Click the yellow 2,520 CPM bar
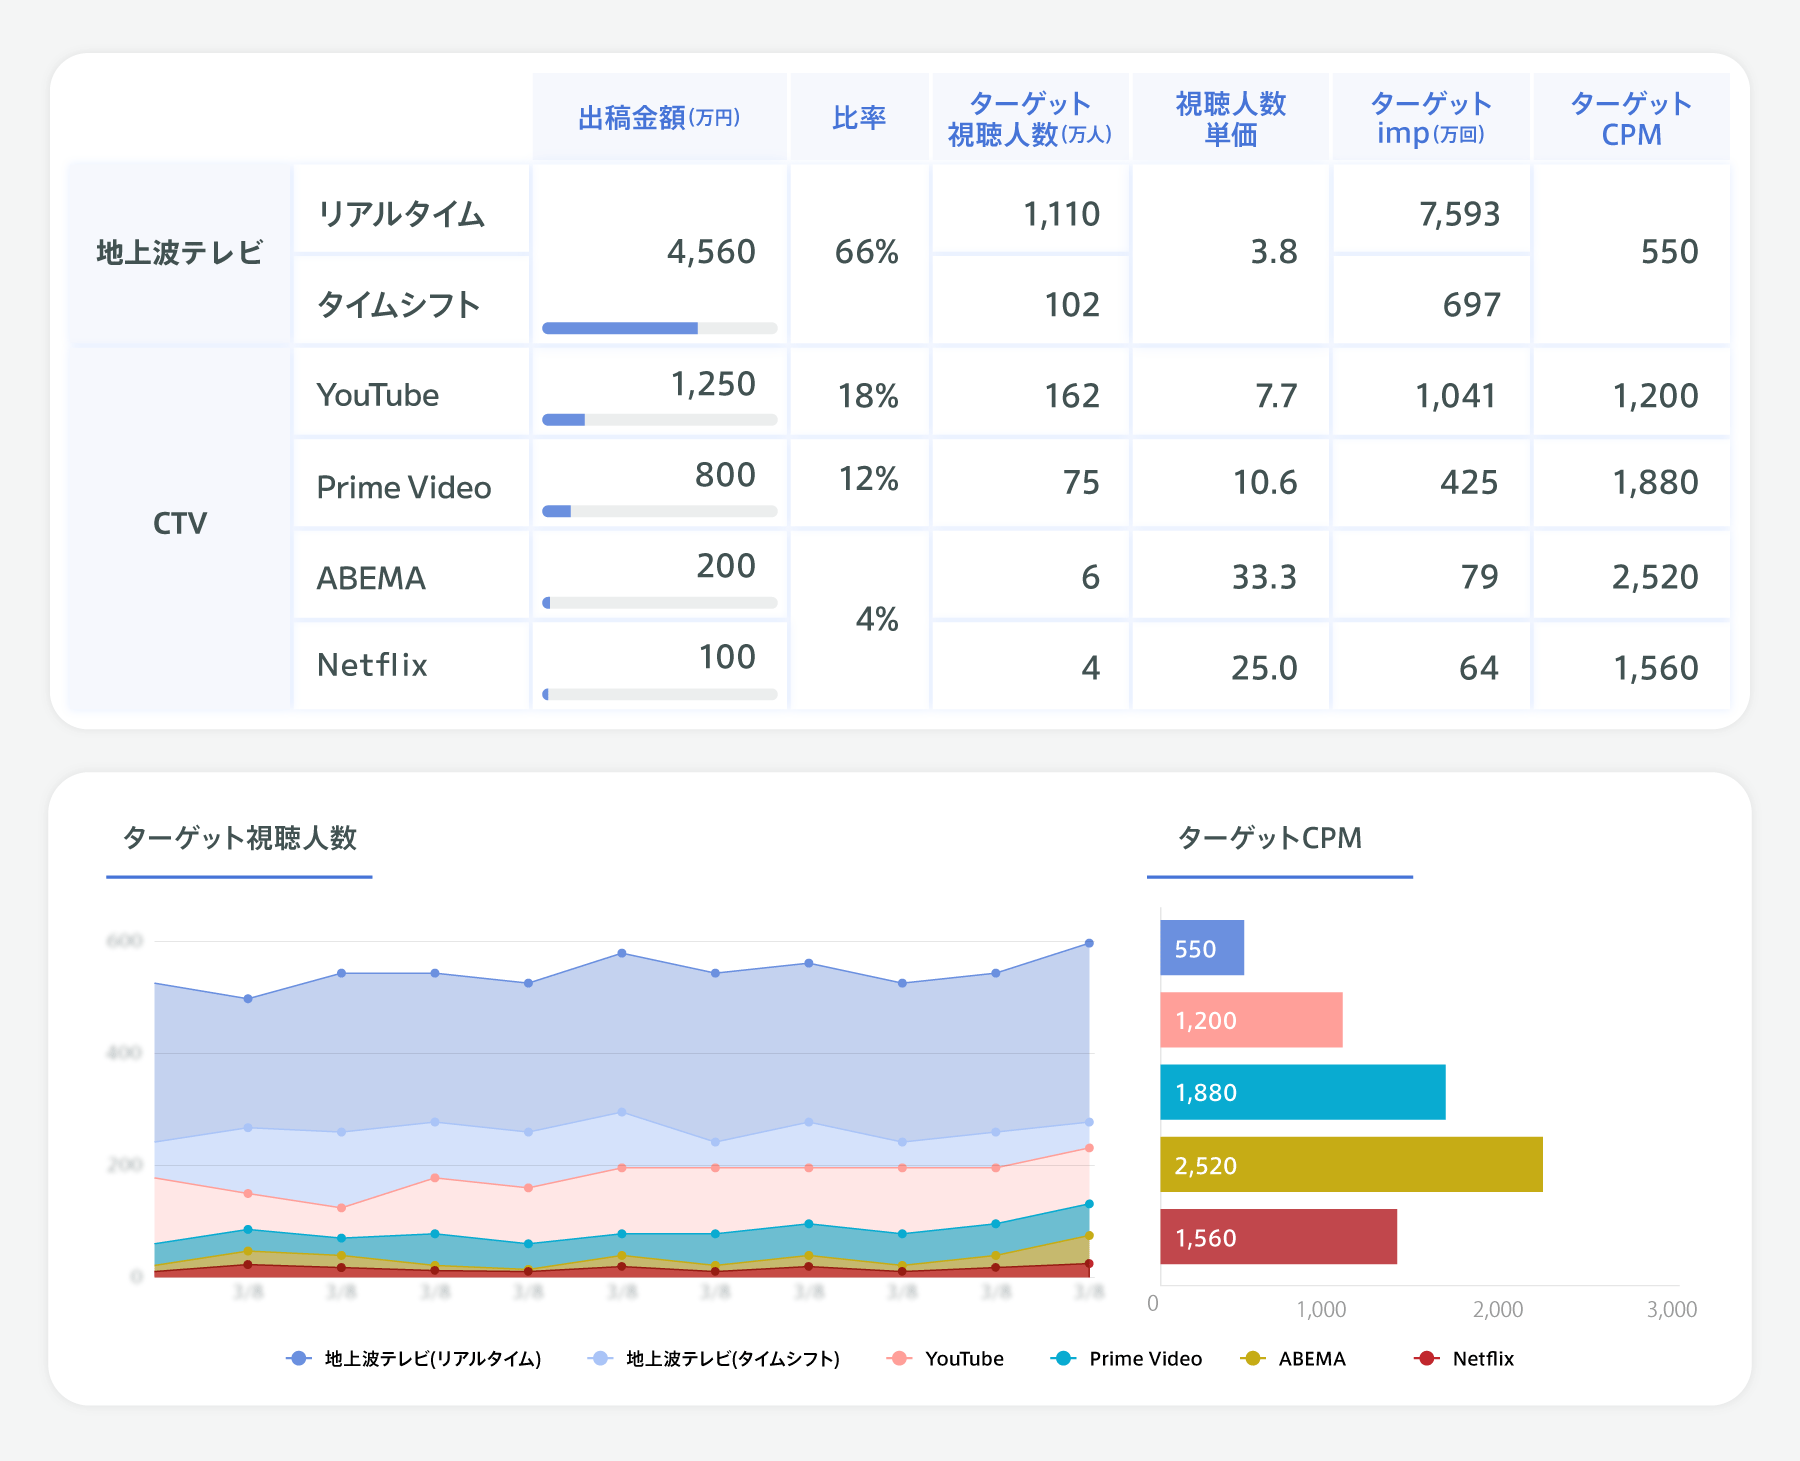 pos(1350,1165)
